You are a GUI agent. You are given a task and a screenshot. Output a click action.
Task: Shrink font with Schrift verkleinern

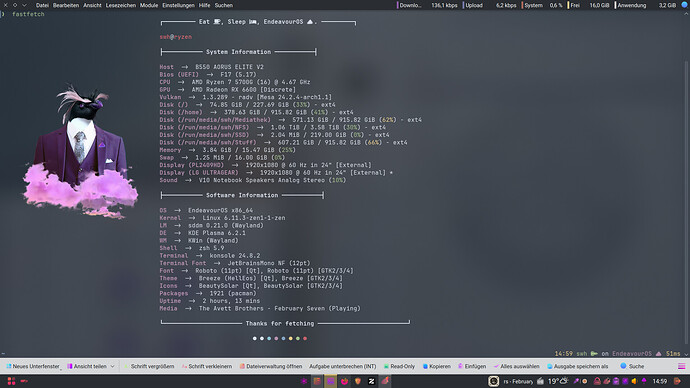click(x=206, y=366)
